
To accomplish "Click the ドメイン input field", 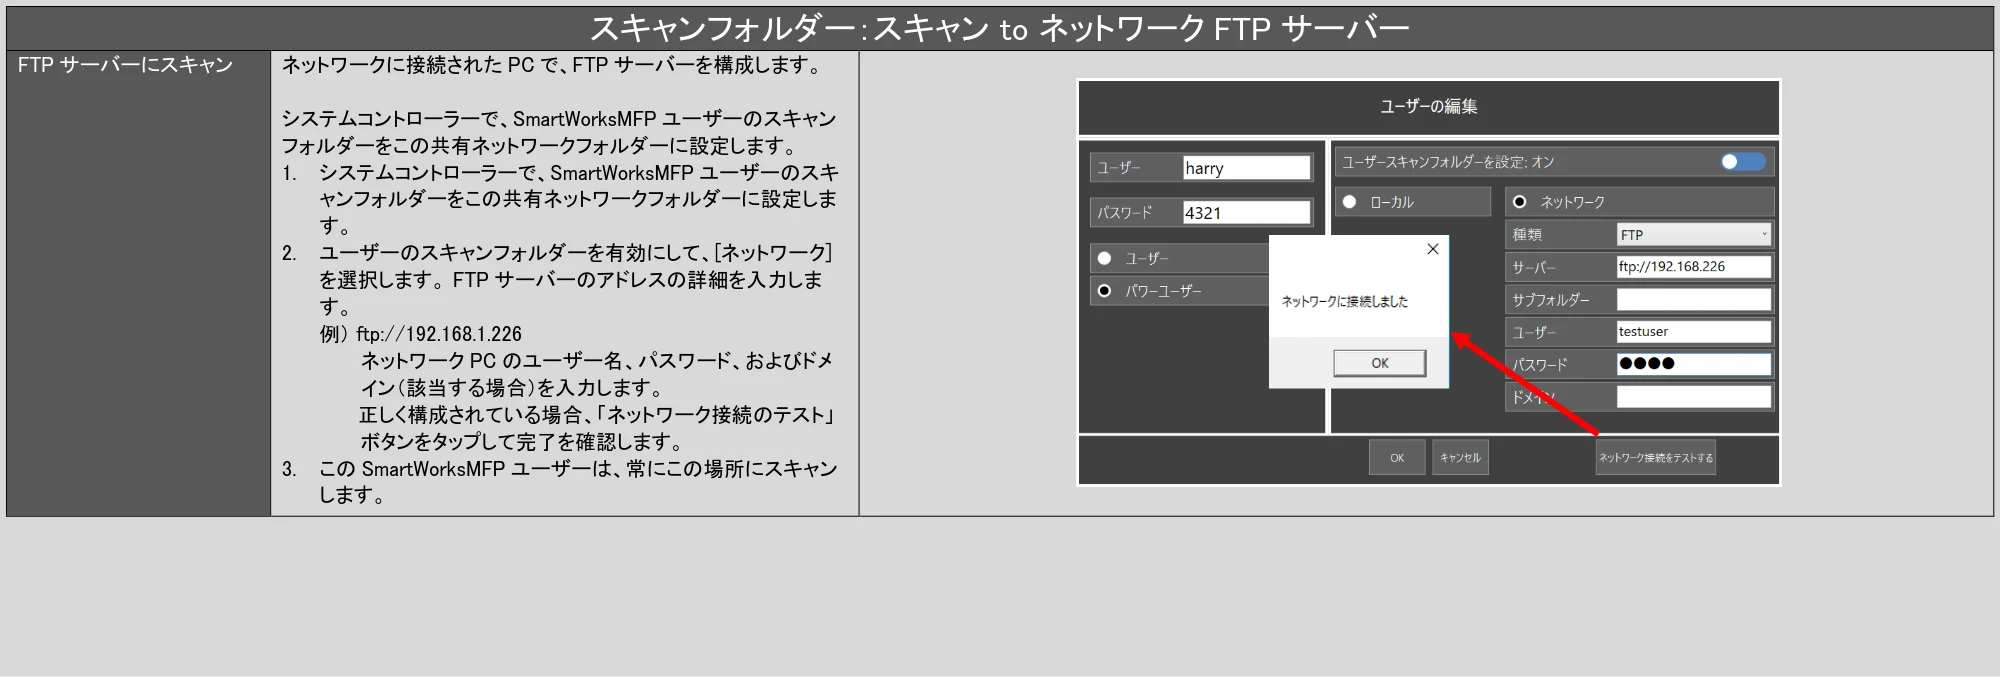I will tap(1693, 397).
